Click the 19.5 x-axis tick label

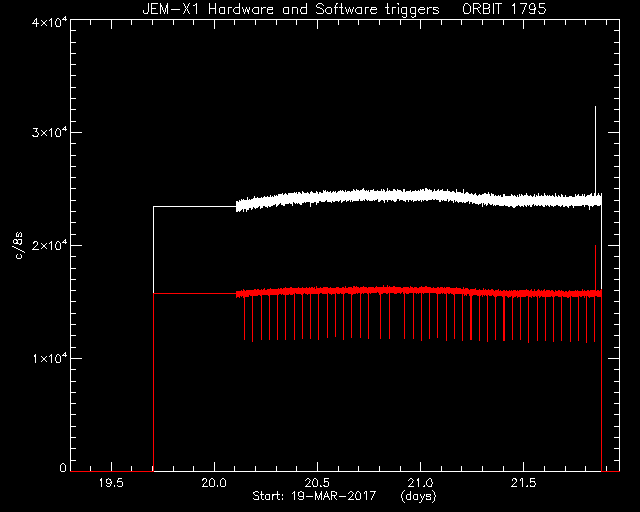pos(111,483)
